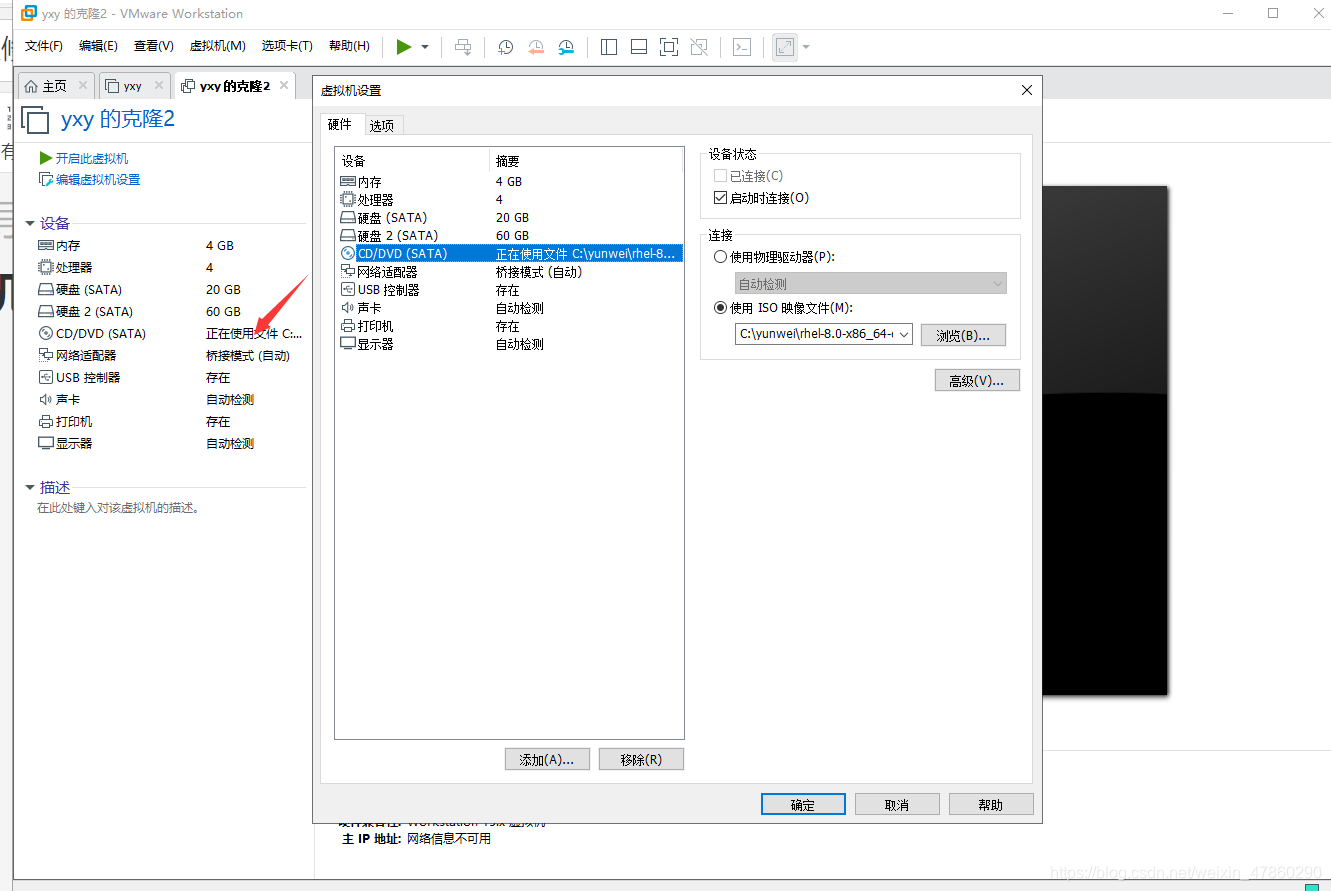Open the stretch display dropdown arrow
This screenshot has height=891, width=1331.
pyautogui.click(x=806, y=47)
